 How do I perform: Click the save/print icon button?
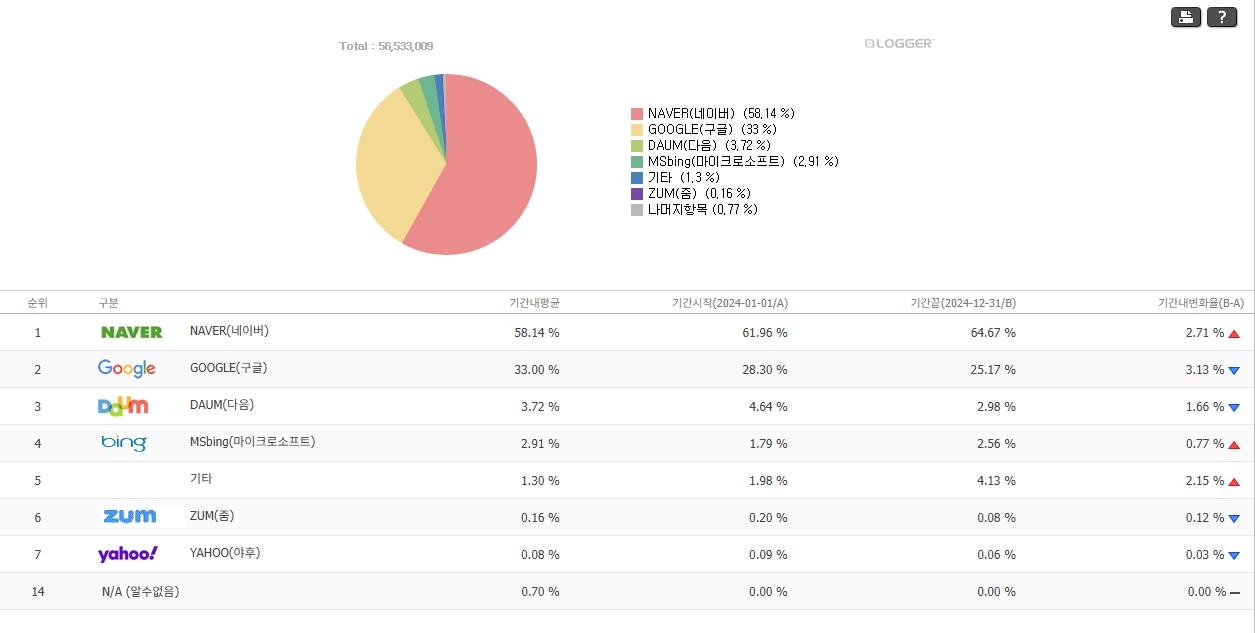(x=1186, y=17)
